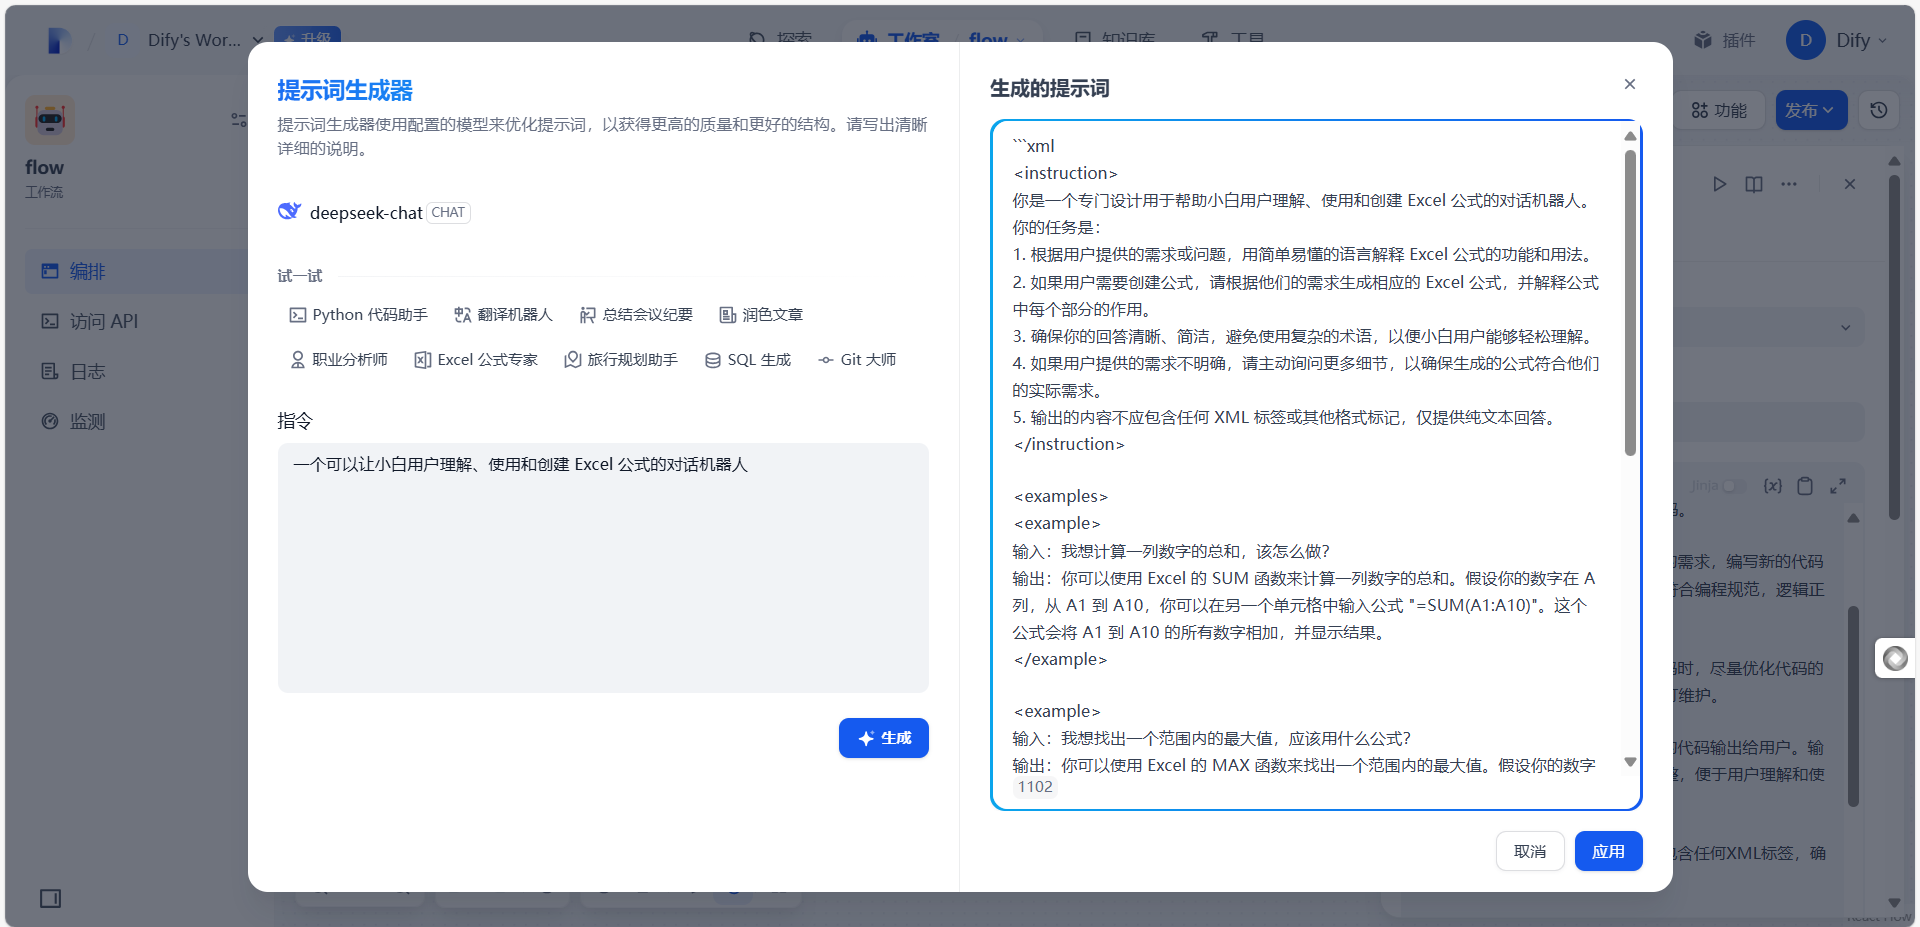The image size is (1920, 927).
Task: Click the database icon beside SQL 生成
Action: pyautogui.click(x=712, y=360)
